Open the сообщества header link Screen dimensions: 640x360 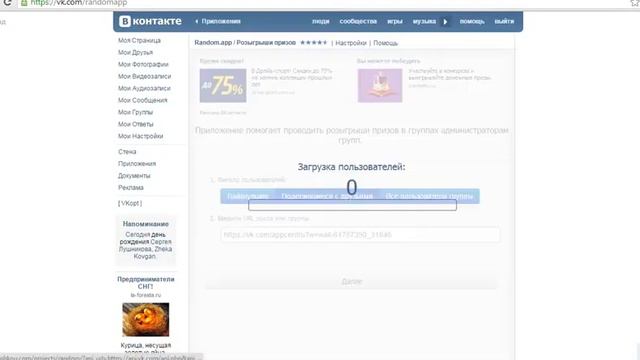click(x=358, y=21)
